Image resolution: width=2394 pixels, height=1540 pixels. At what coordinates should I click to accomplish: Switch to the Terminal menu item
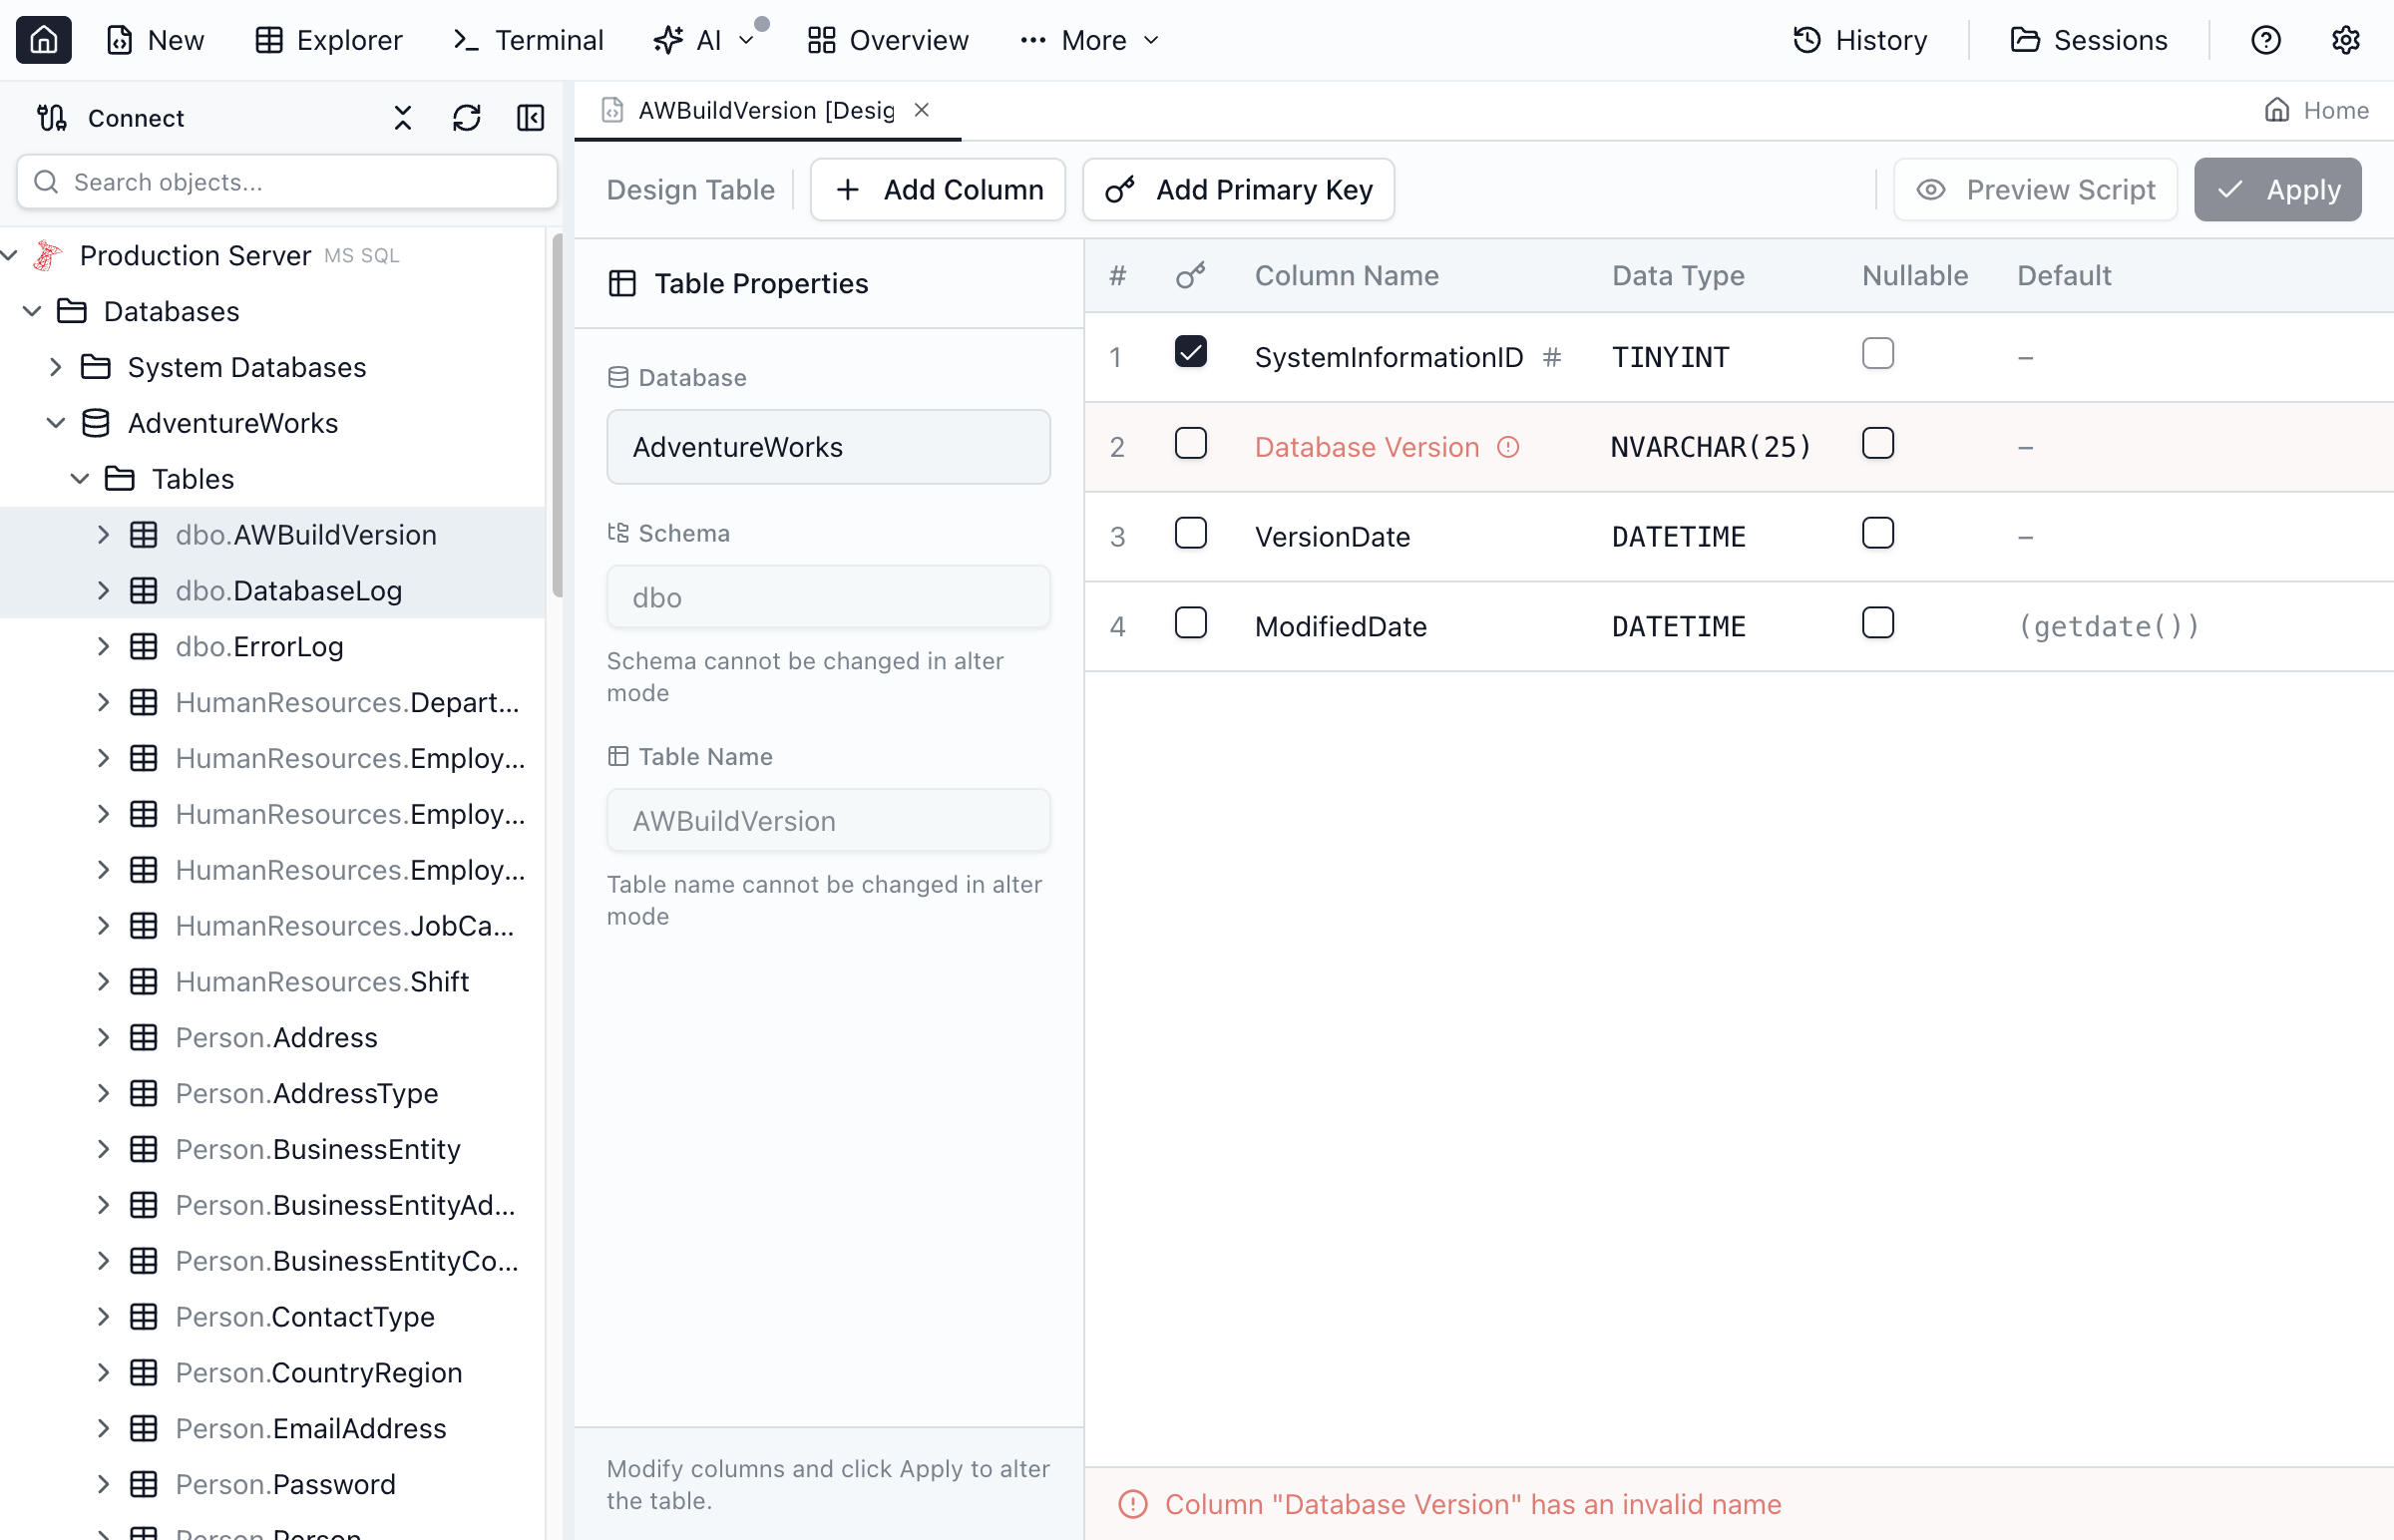(x=528, y=40)
